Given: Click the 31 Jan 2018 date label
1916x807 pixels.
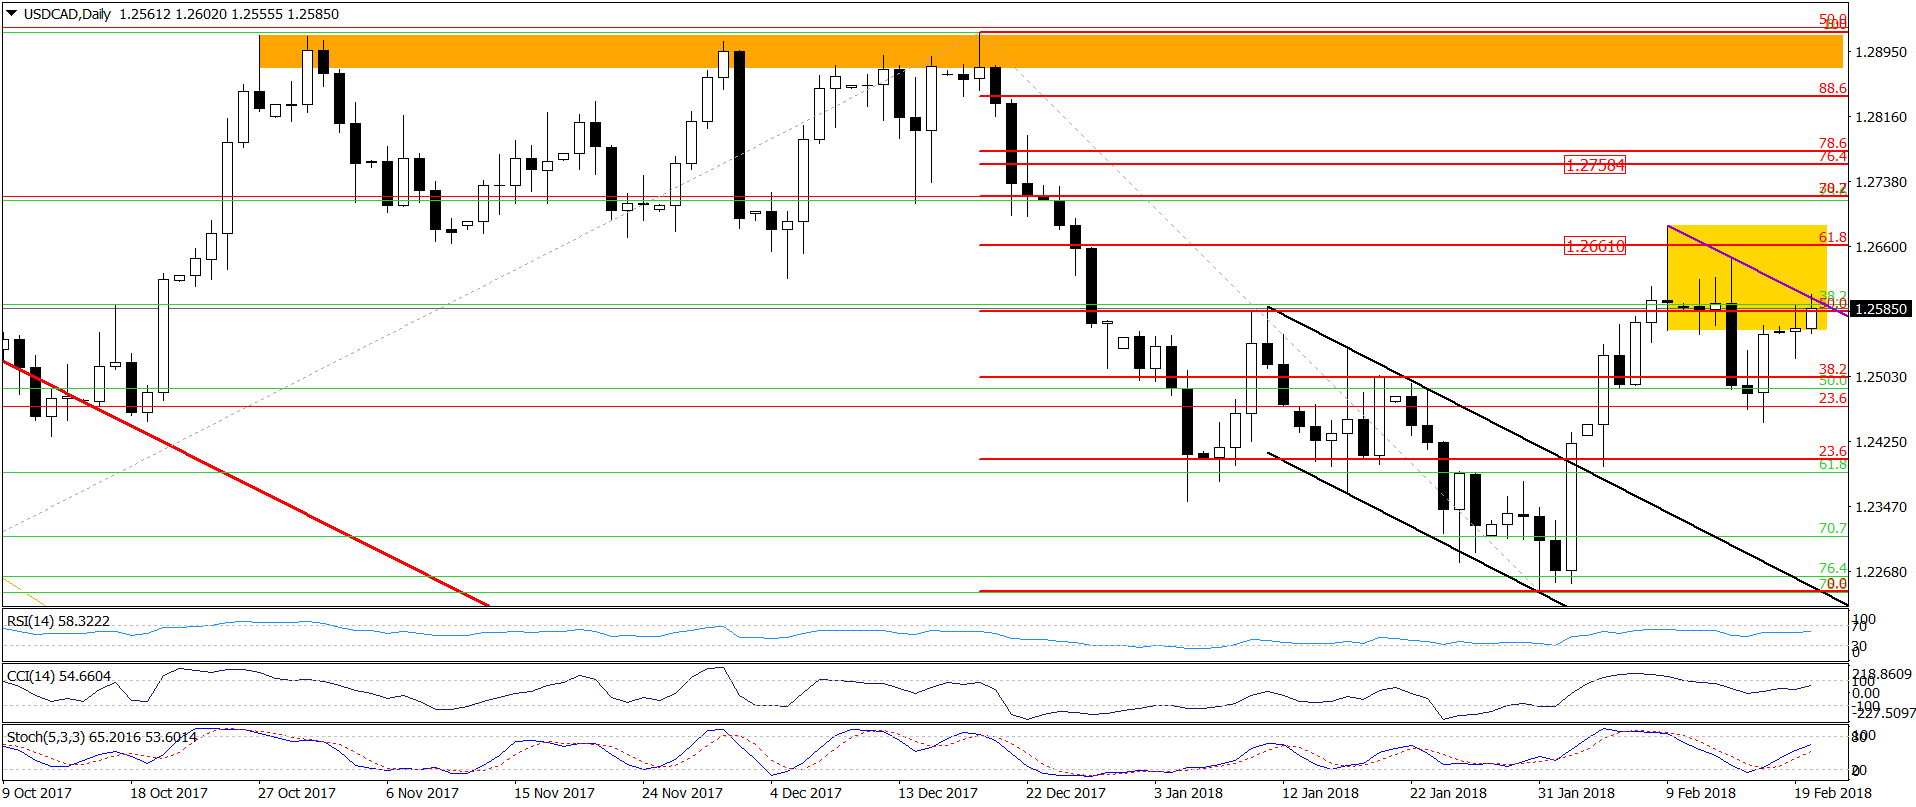Looking at the screenshot, I should (1576, 793).
